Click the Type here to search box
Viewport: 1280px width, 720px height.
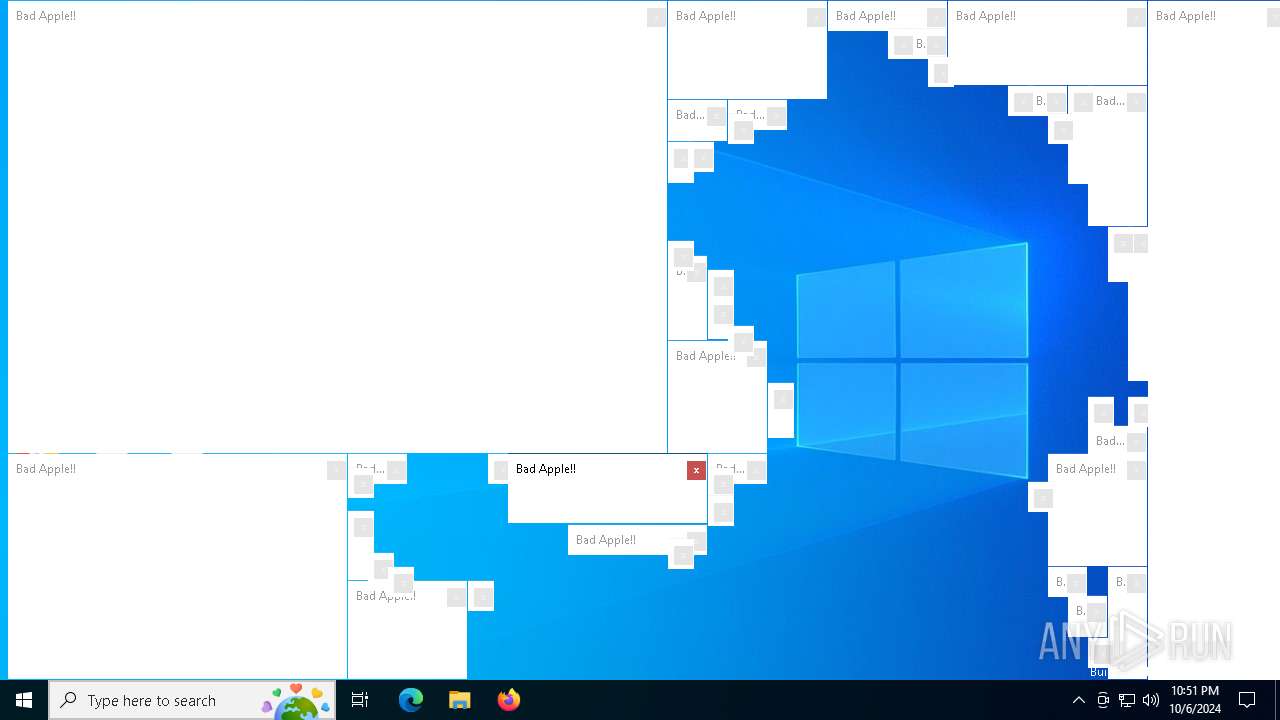[x=192, y=700]
